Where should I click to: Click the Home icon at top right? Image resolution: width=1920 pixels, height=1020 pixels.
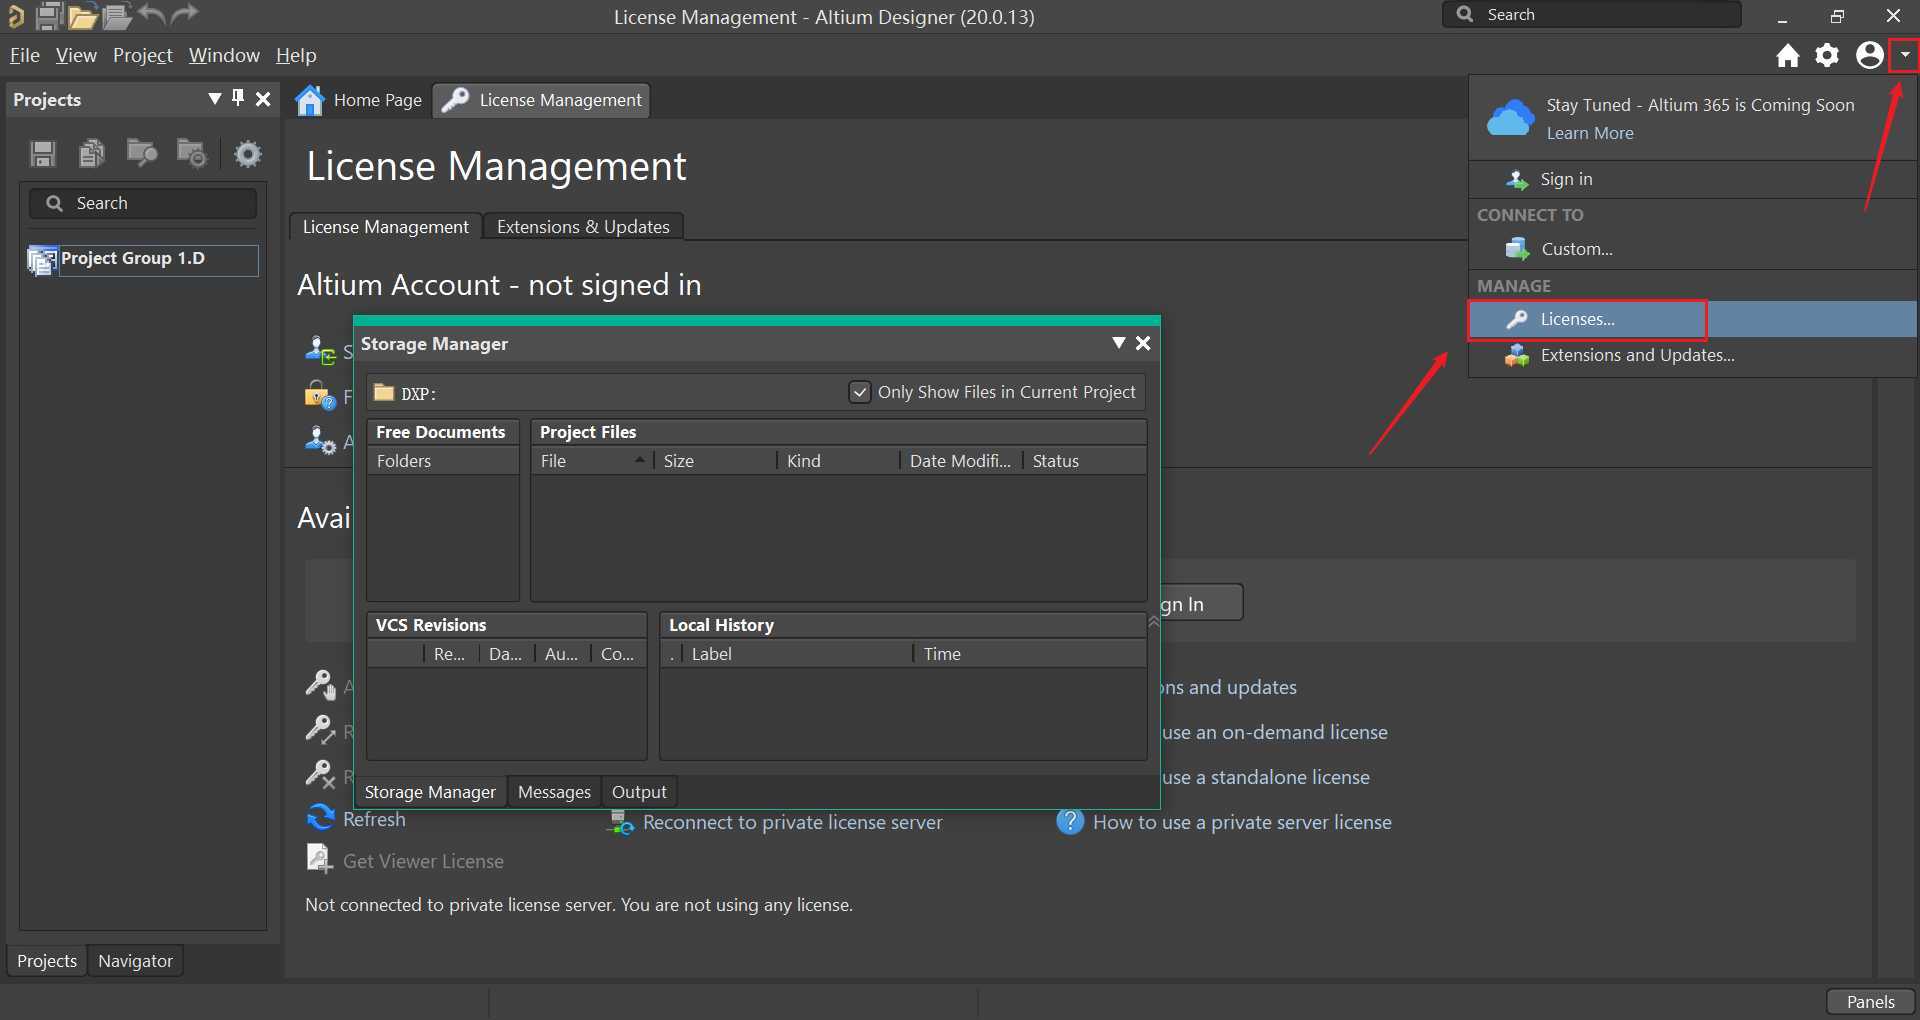pyautogui.click(x=1788, y=55)
